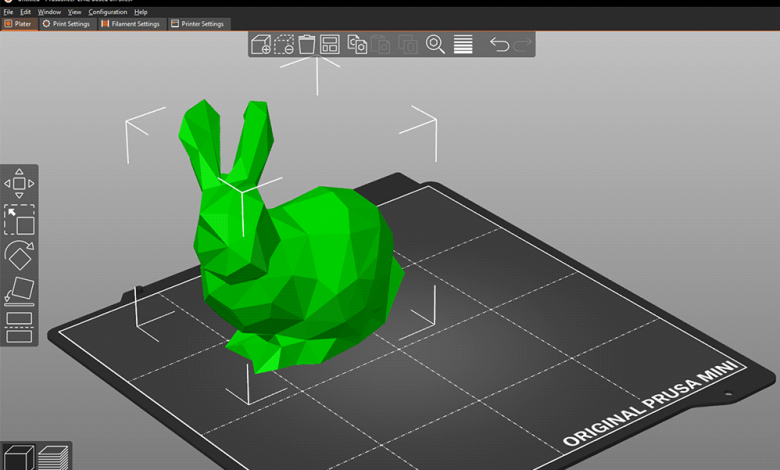Image resolution: width=780 pixels, height=470 pixels.
Task: Switch to the Print Settings tab
Action: [66, 23]
